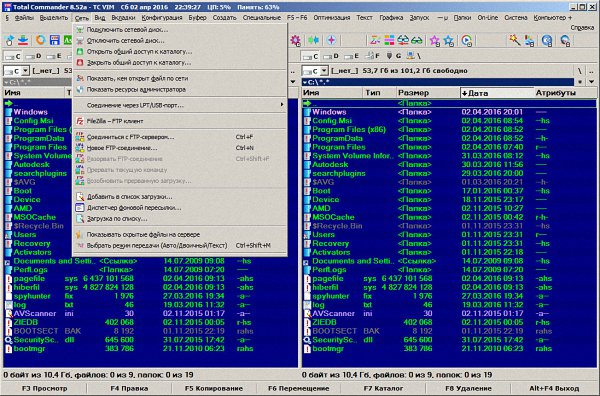Sort right panel by Атрибуты column
This screenshot has width=600, height=396.
pos(564,93)
